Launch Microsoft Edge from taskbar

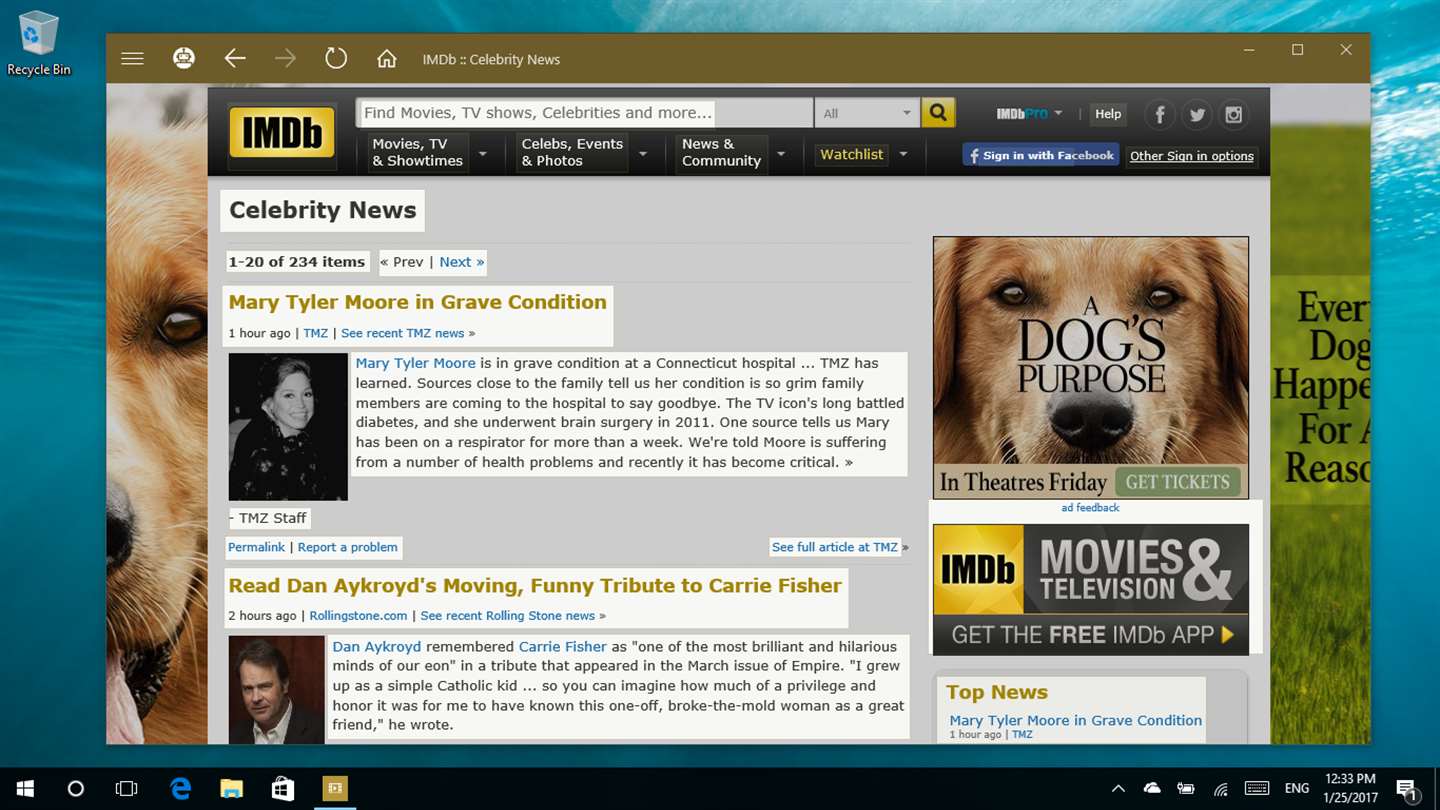pos(180,789)
